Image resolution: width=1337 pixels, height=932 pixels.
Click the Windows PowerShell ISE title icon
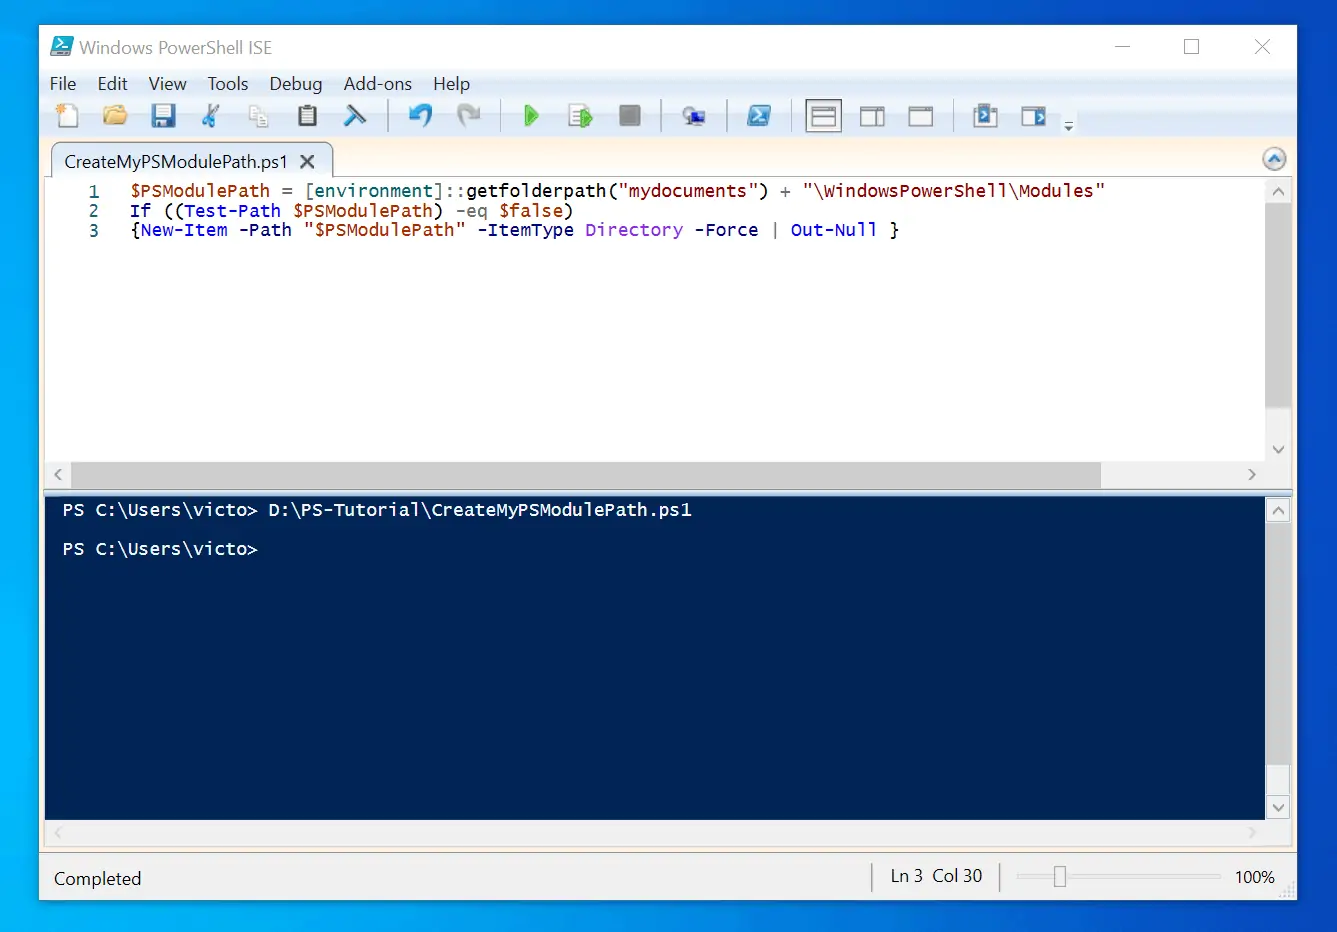click(x=61, y=47)
